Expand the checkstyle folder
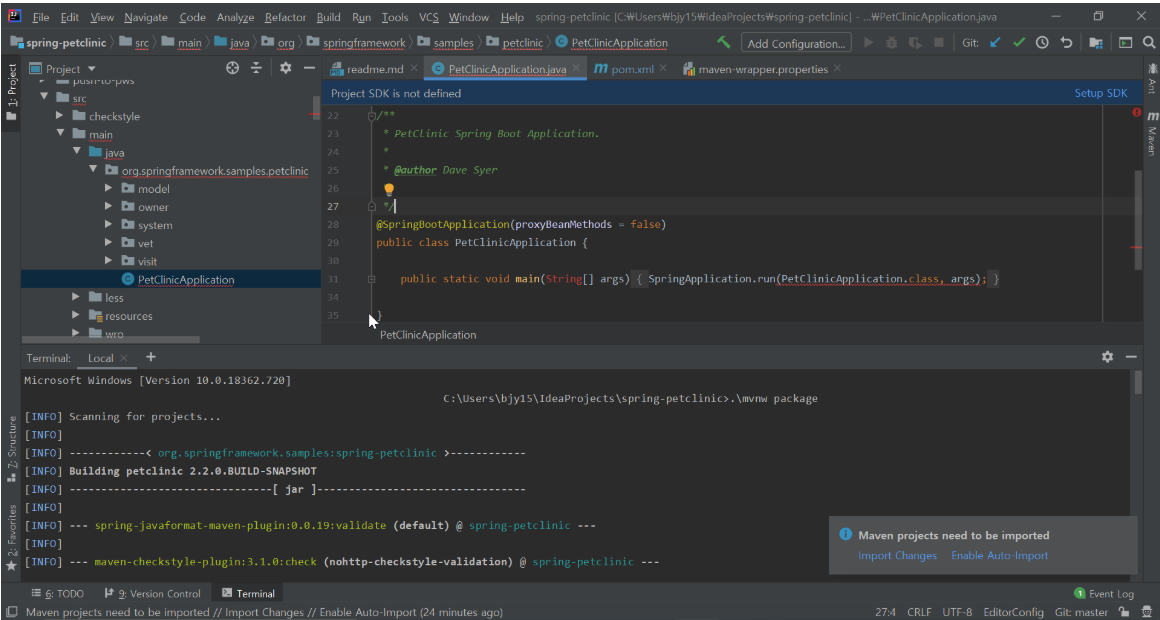1160x620 pixels. coord(60,116)
